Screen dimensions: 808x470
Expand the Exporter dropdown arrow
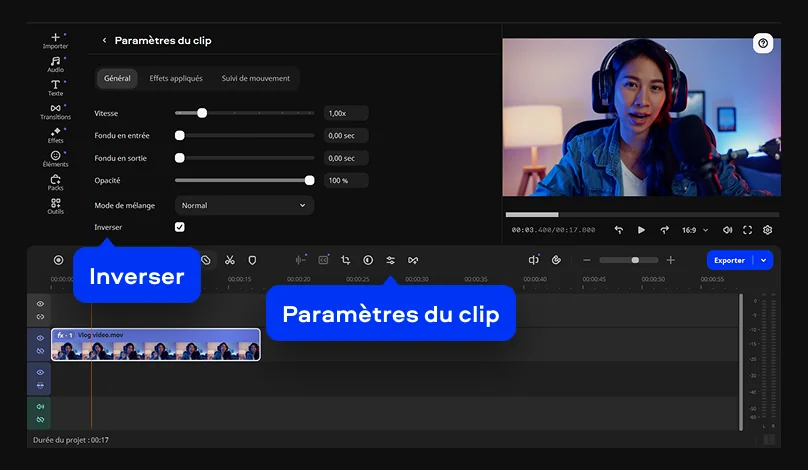point(765,260)
